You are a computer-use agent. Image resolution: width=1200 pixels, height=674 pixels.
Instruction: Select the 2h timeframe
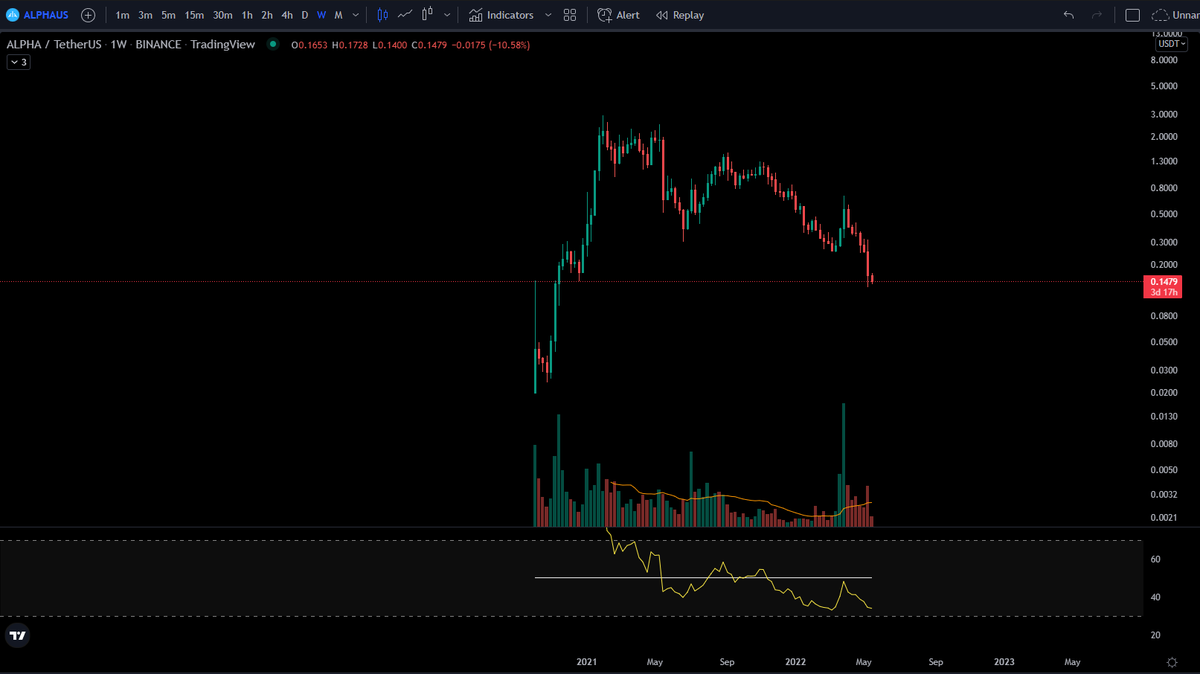[x=267, y=15]
